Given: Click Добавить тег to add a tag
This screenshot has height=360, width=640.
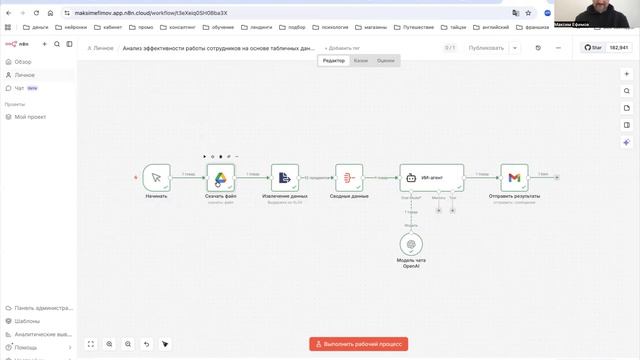Looking at the screenshot, I should 342,48.
